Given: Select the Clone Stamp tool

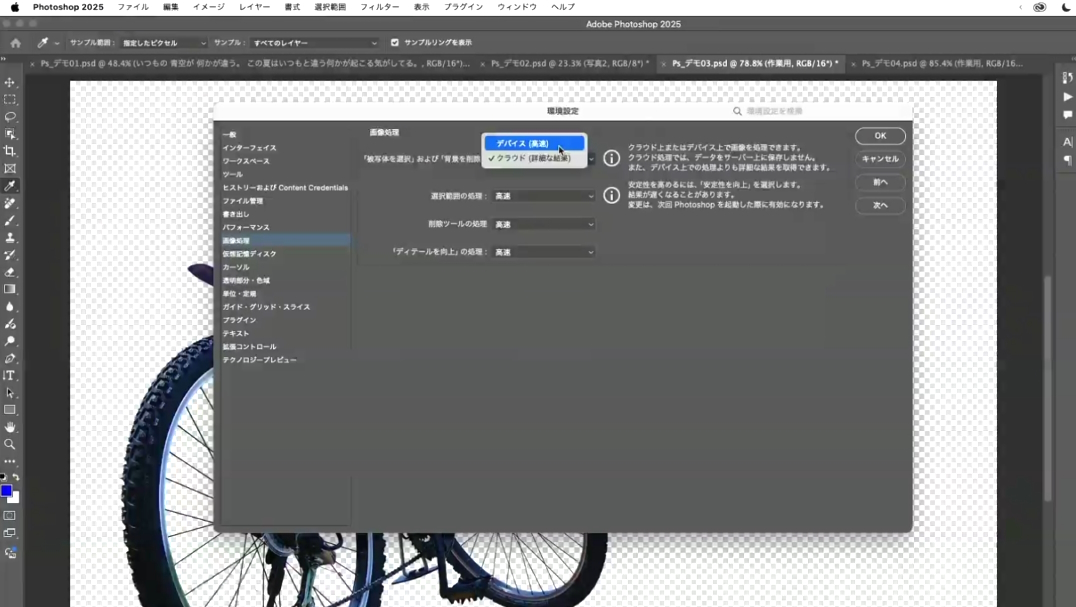Looking at the screenshot, I should point(10,237).
